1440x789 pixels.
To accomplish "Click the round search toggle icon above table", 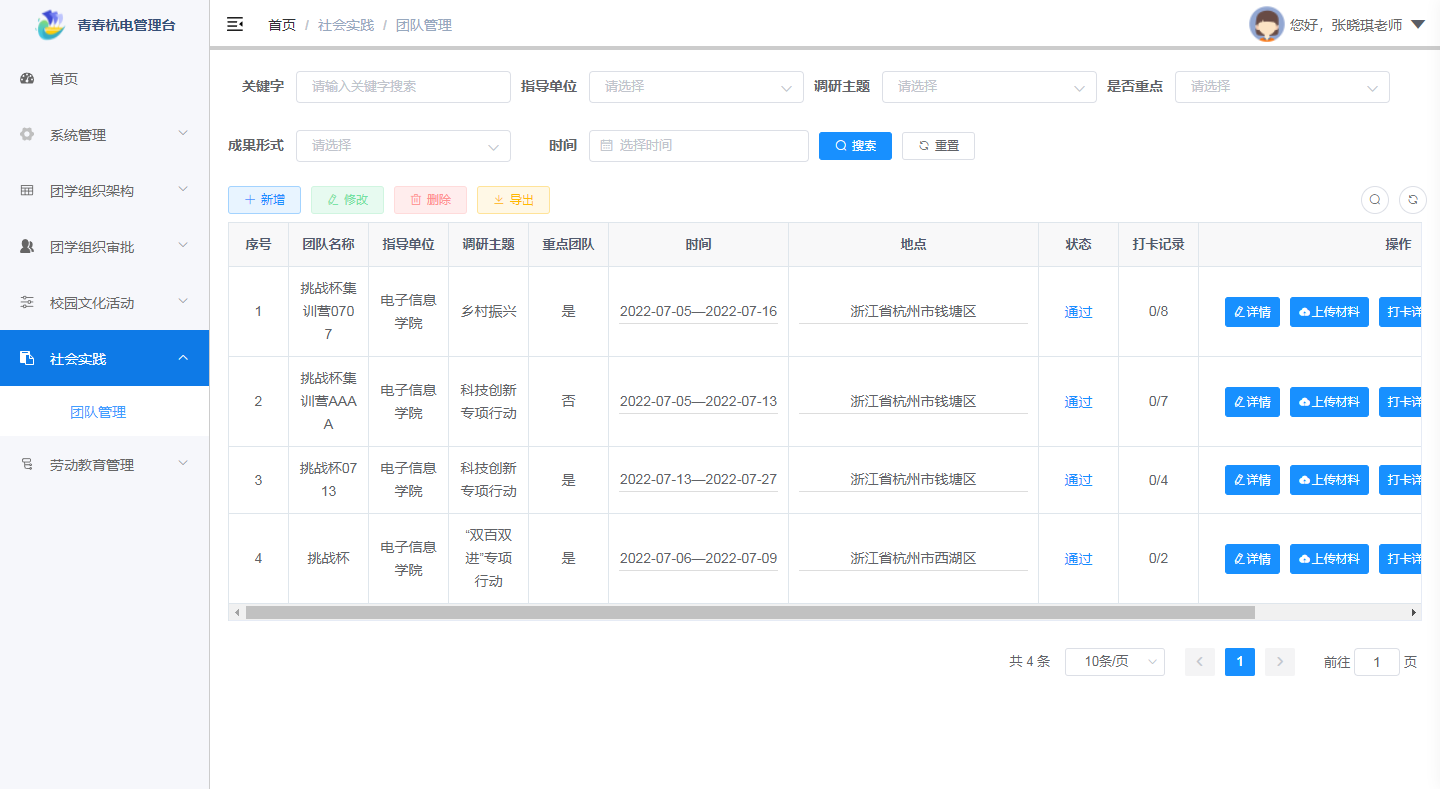I will (1375, 200).
